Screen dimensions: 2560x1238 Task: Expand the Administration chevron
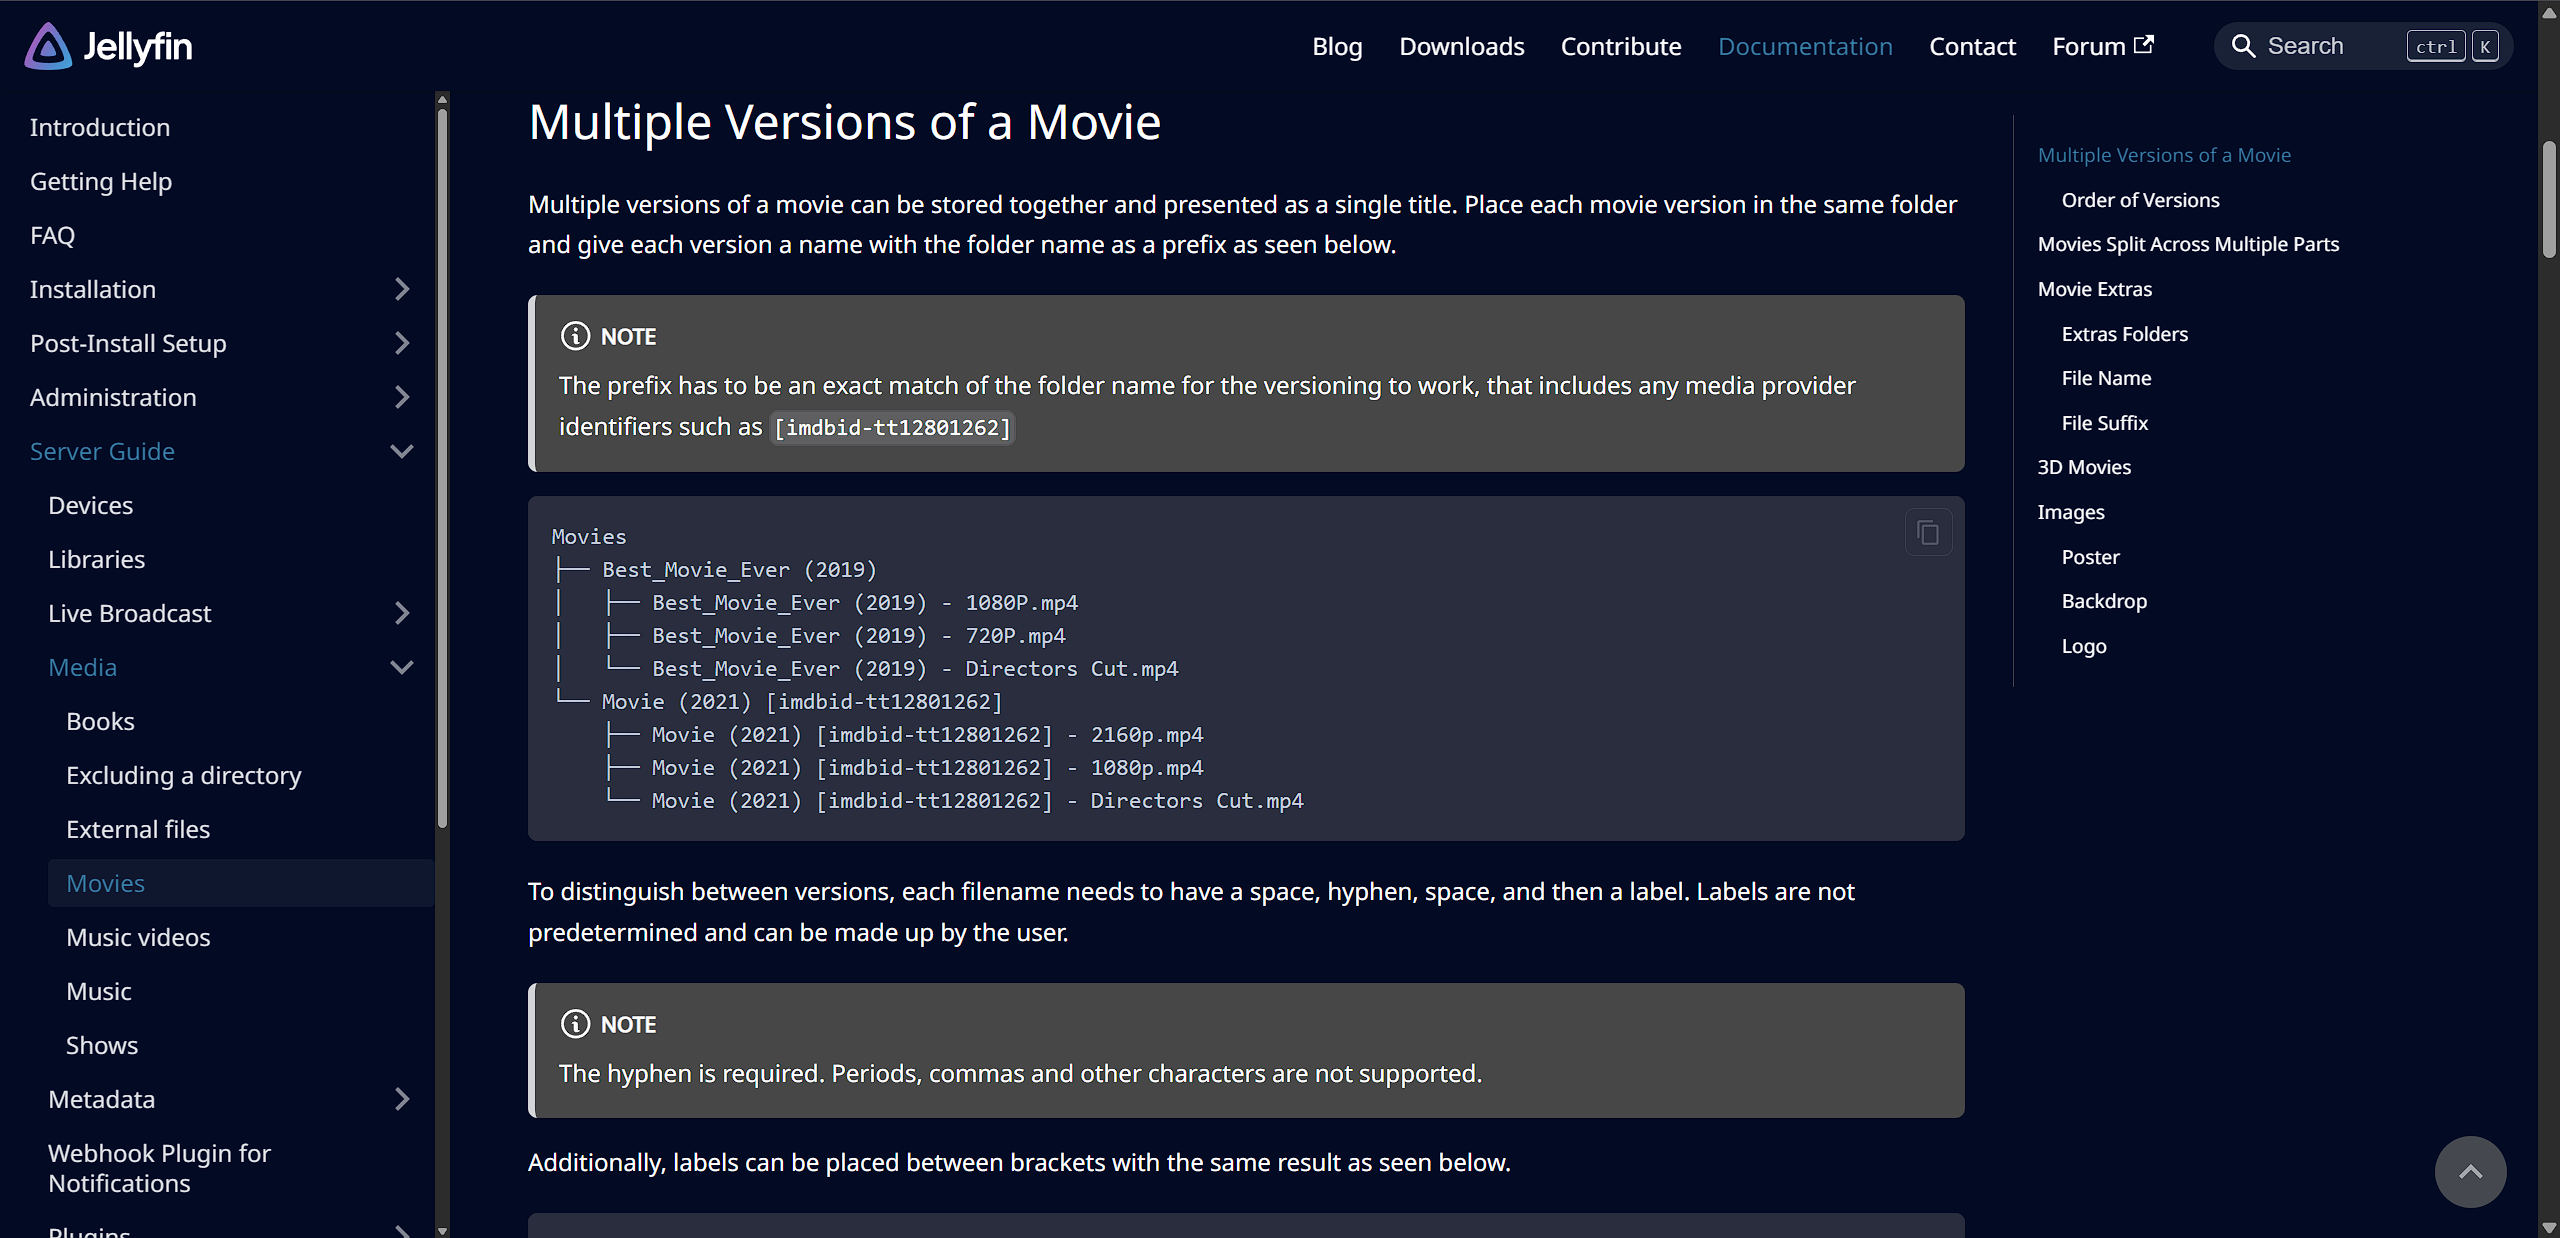(402, 397)
